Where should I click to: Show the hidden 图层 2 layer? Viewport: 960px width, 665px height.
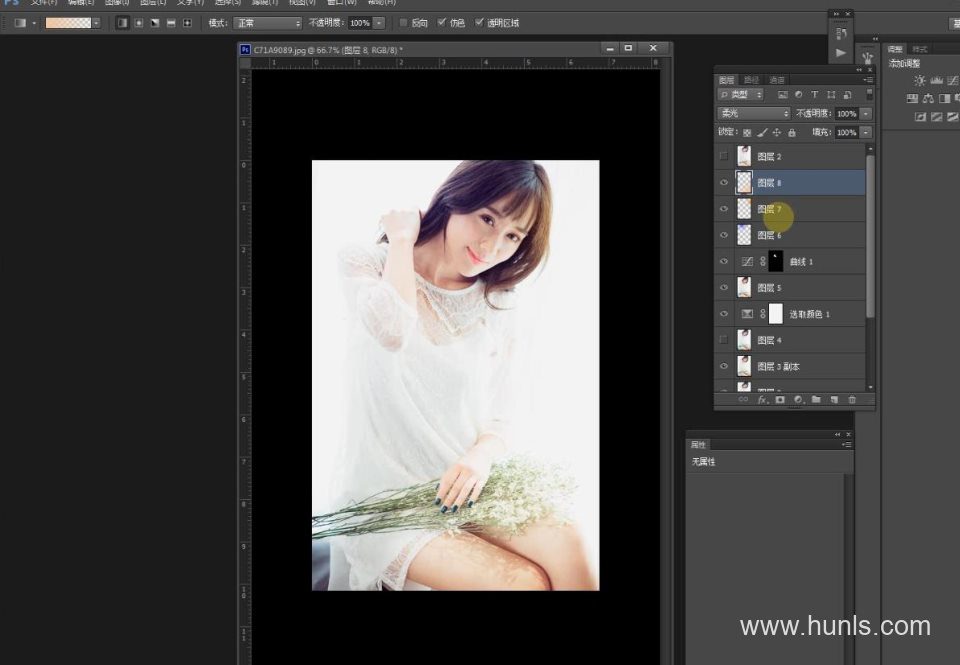[x=724, y=156]
